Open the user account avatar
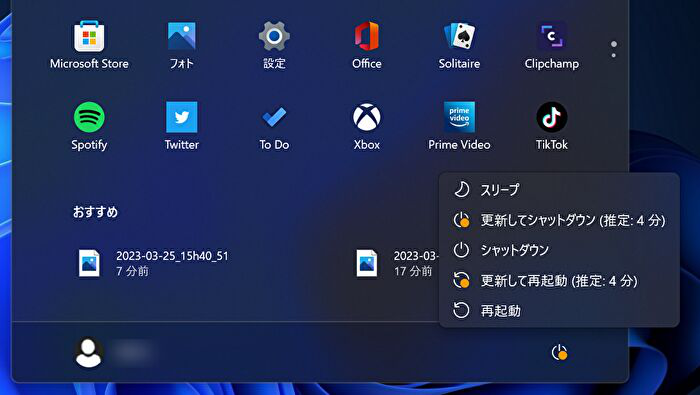 pos(88,352)
